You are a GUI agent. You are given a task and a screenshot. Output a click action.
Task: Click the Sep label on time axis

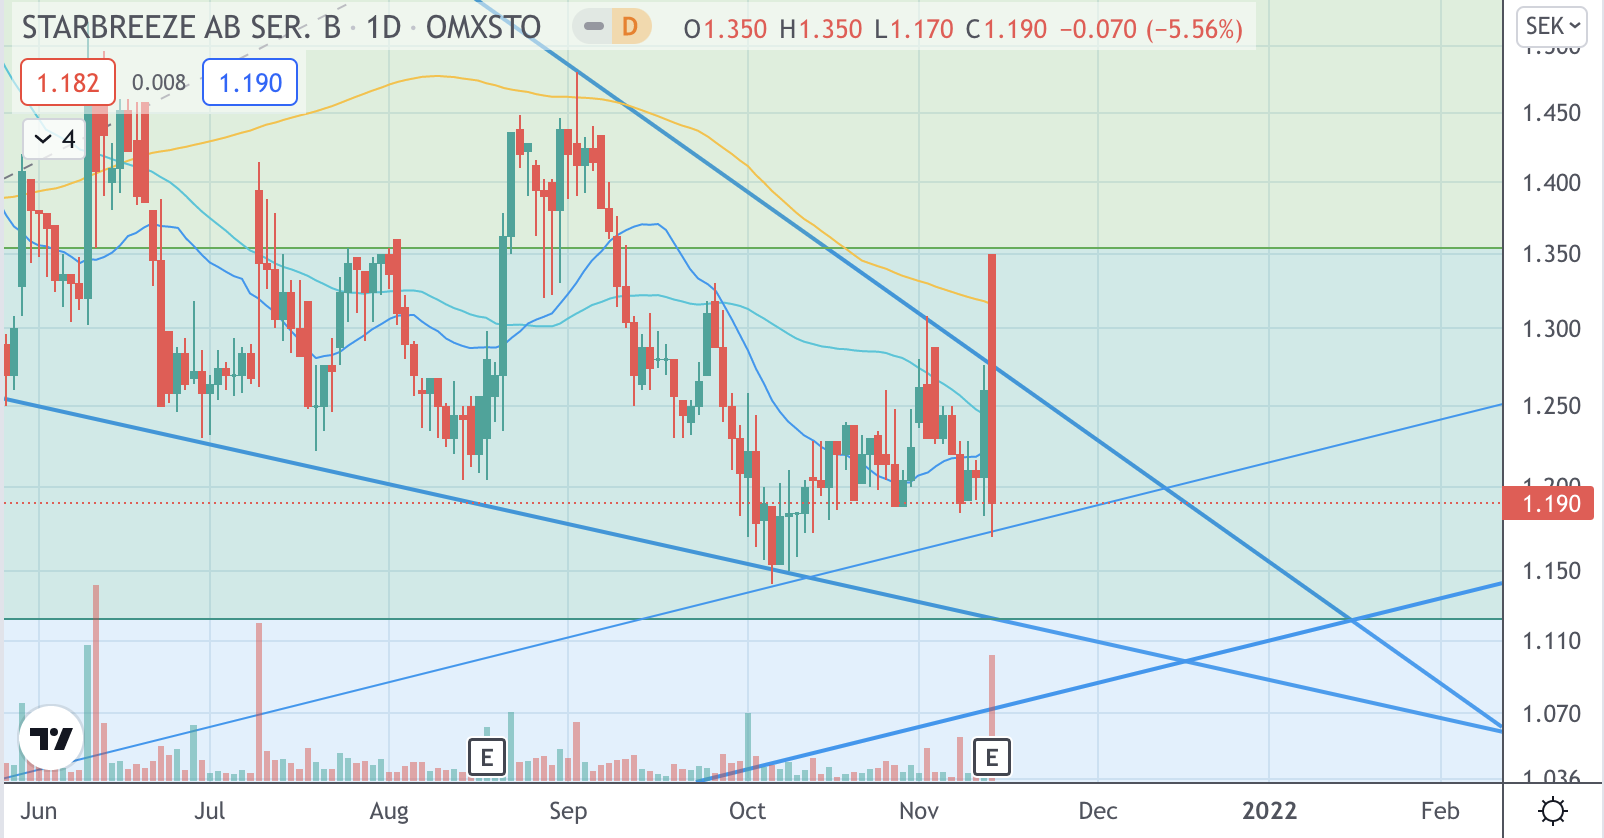(x=568, y=811)
